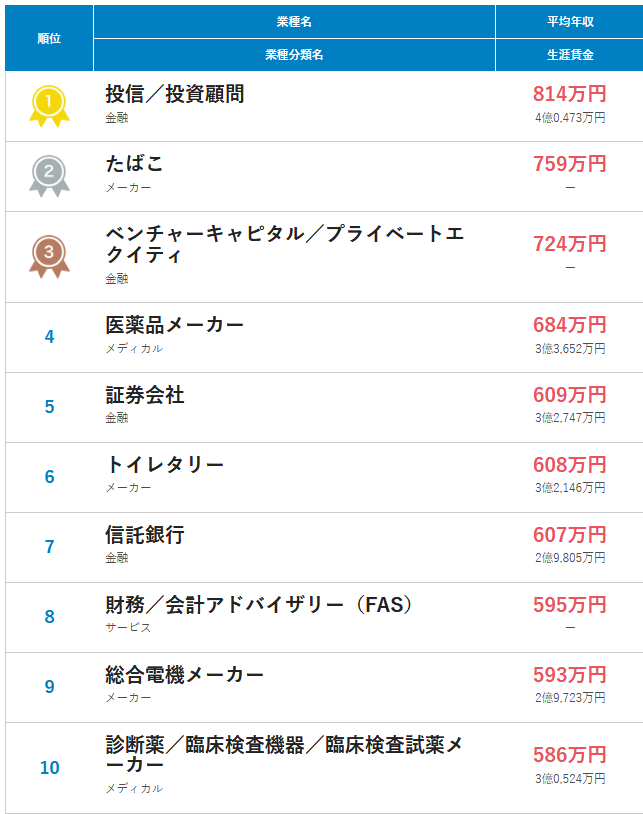Click the 信託銀行 industry name
This screenshot has width=643, height=814.
(145, 535)
